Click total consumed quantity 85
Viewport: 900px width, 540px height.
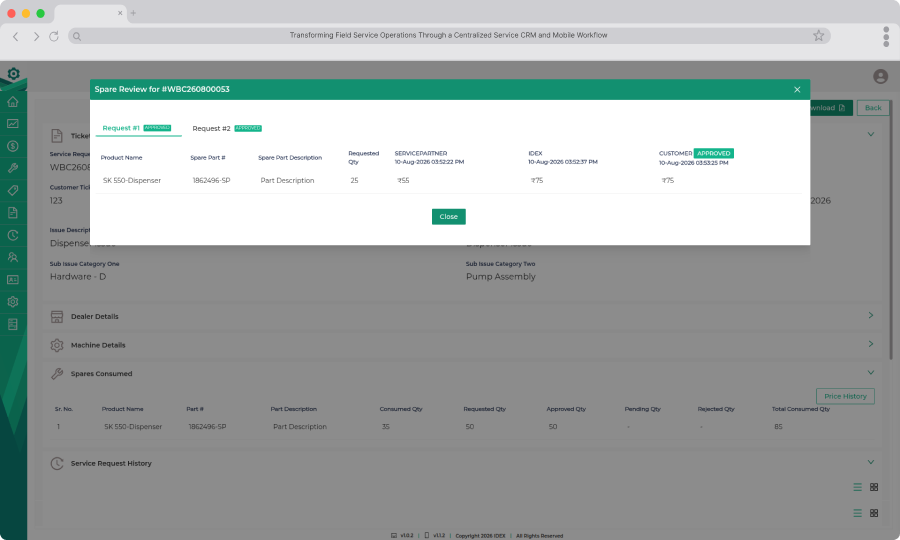click(x=778, y=426)
